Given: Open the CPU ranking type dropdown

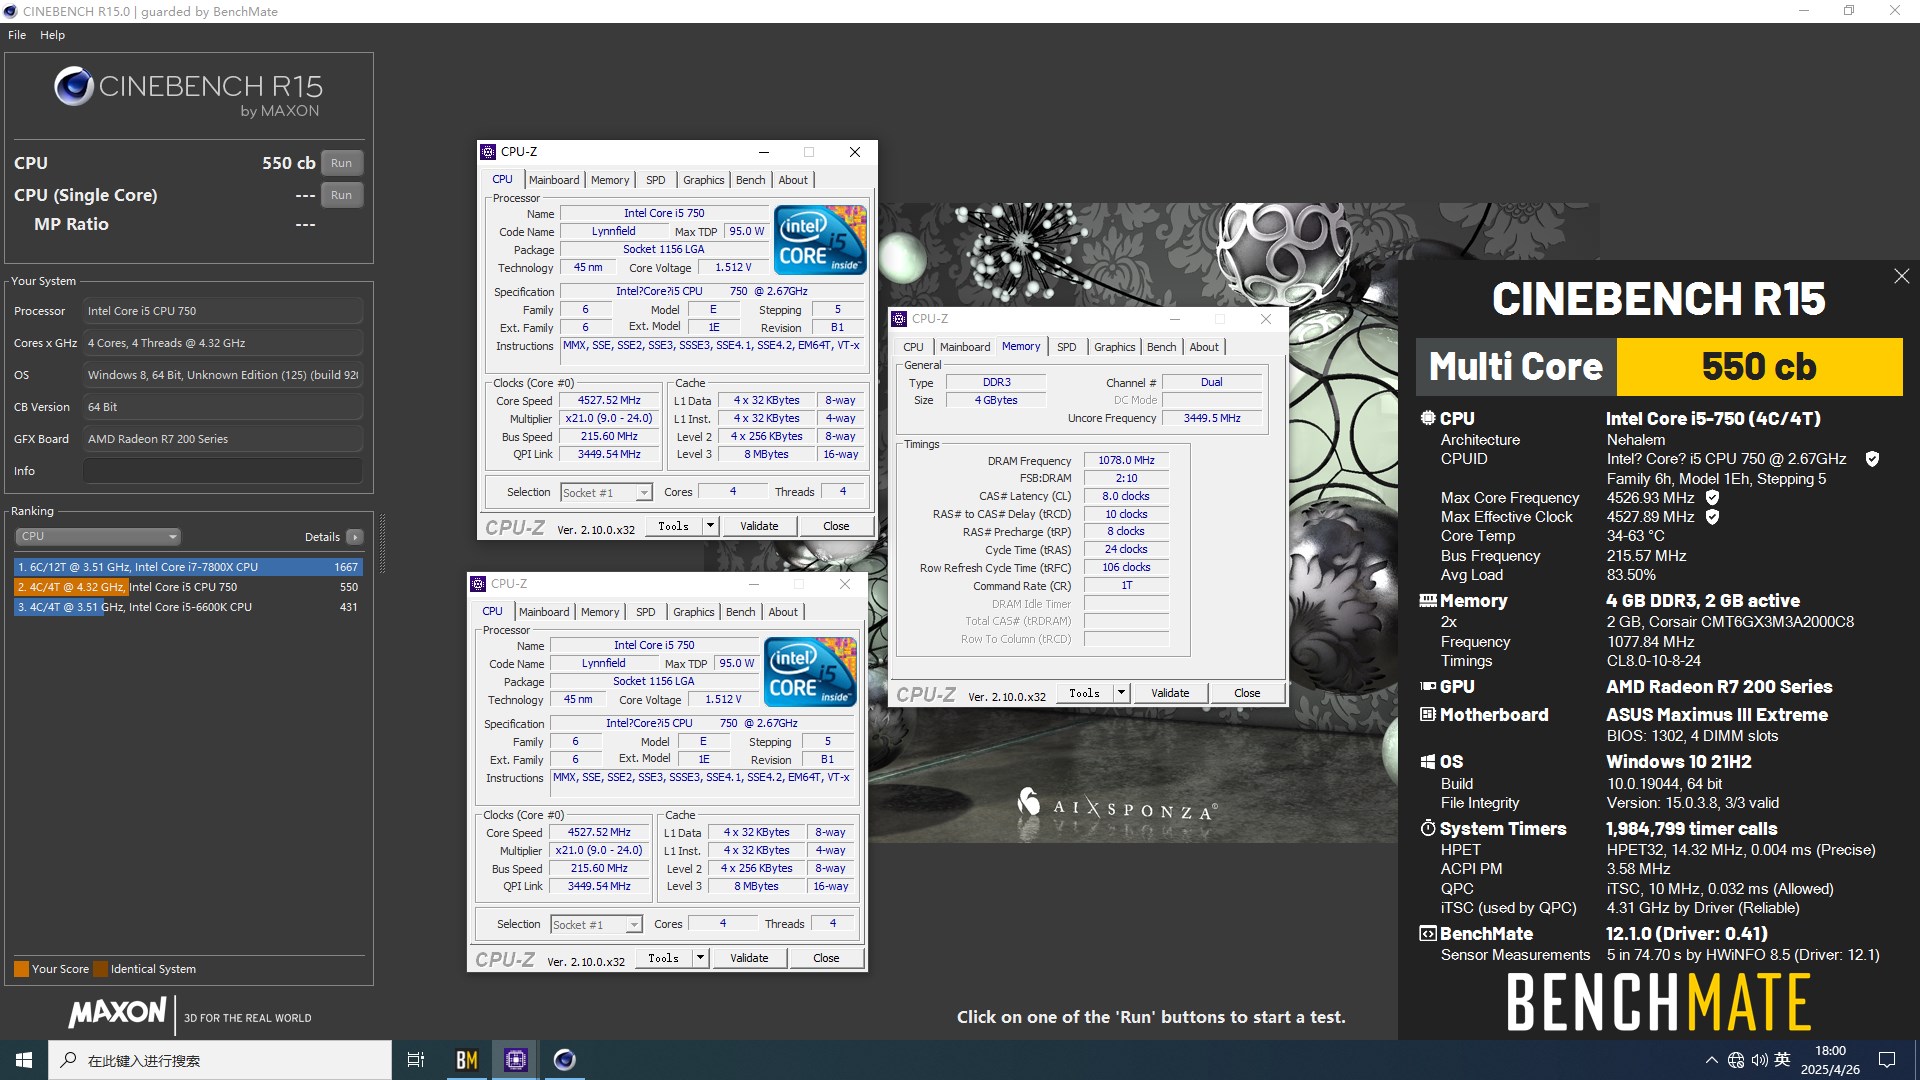Looking at the screenshot, I should click(x=98, y=537).
